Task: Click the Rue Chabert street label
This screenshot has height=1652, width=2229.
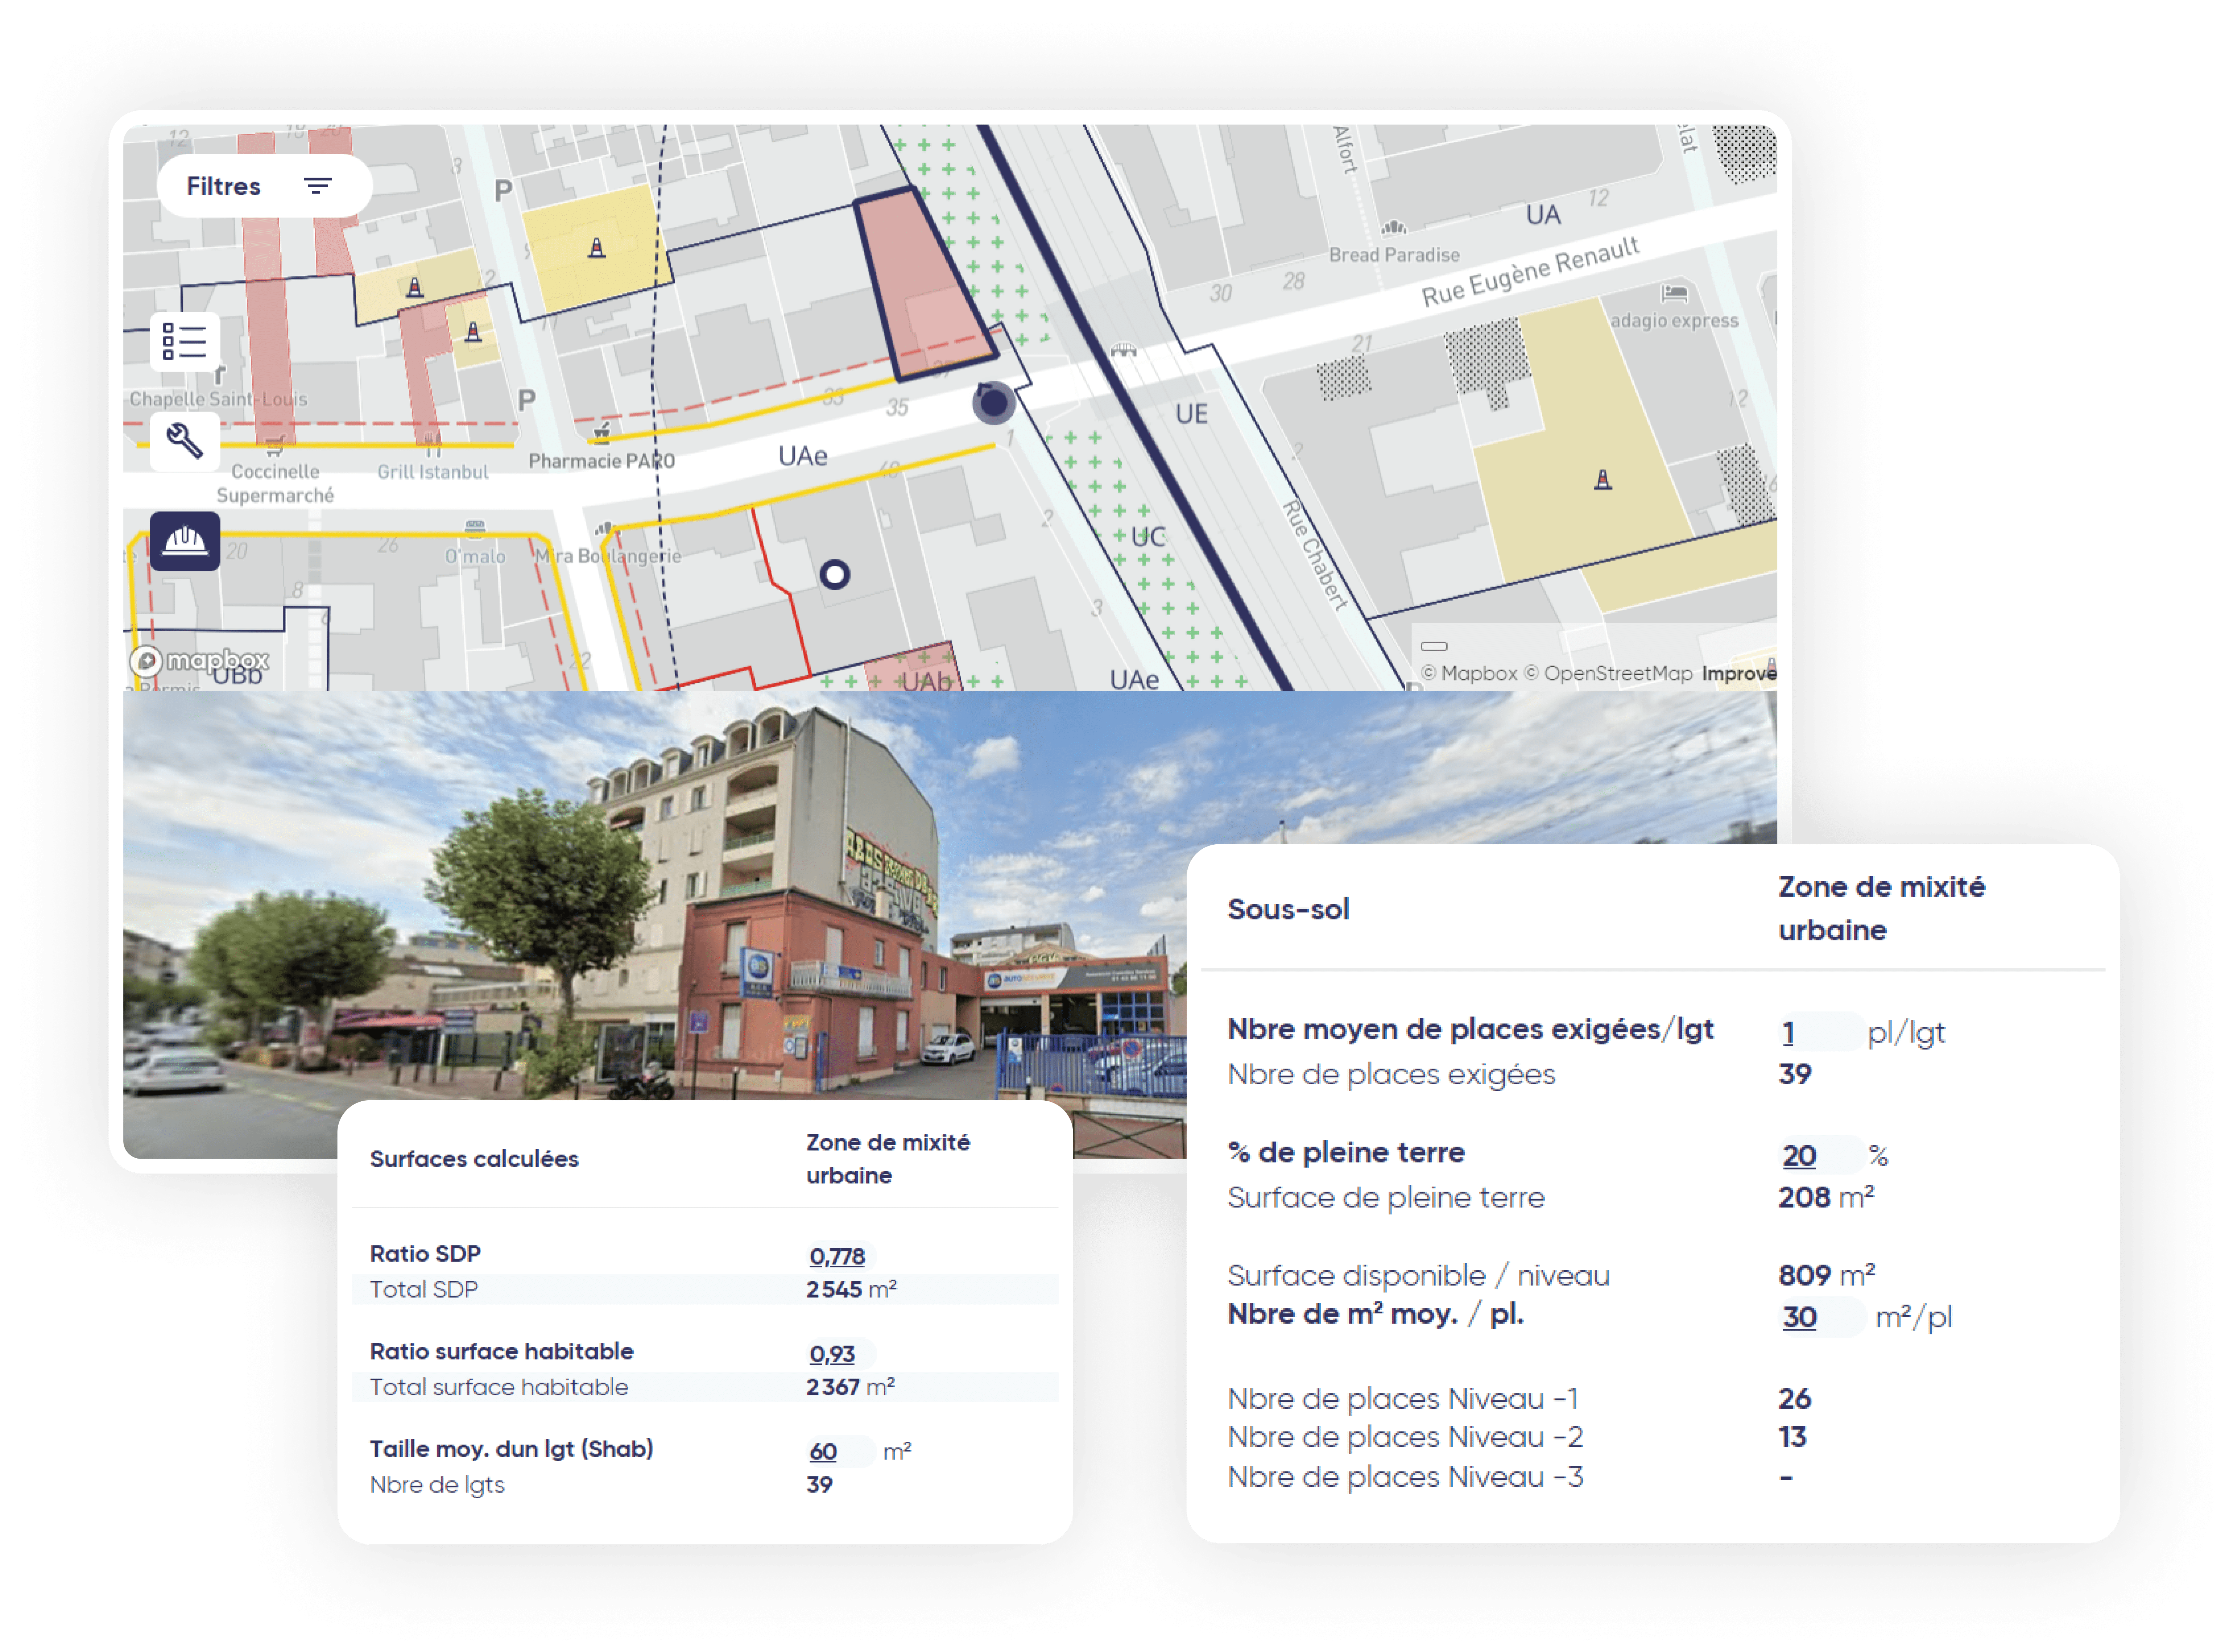Action: click(1315, 555)
